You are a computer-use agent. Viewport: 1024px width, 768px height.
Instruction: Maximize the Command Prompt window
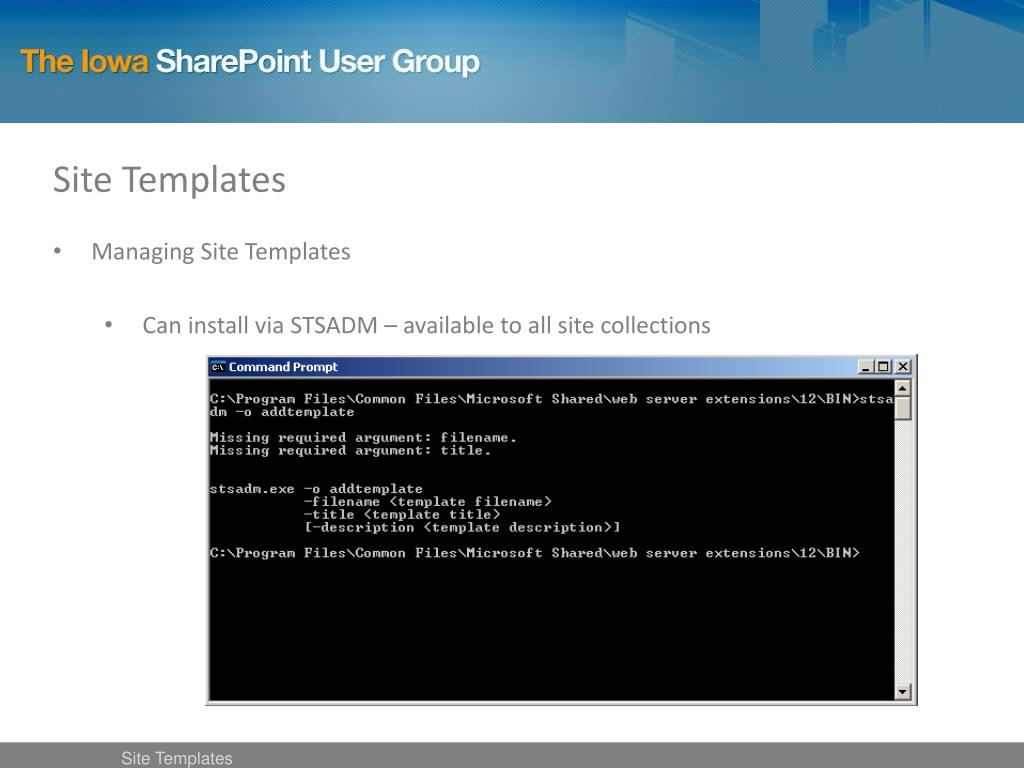[883, 367]
